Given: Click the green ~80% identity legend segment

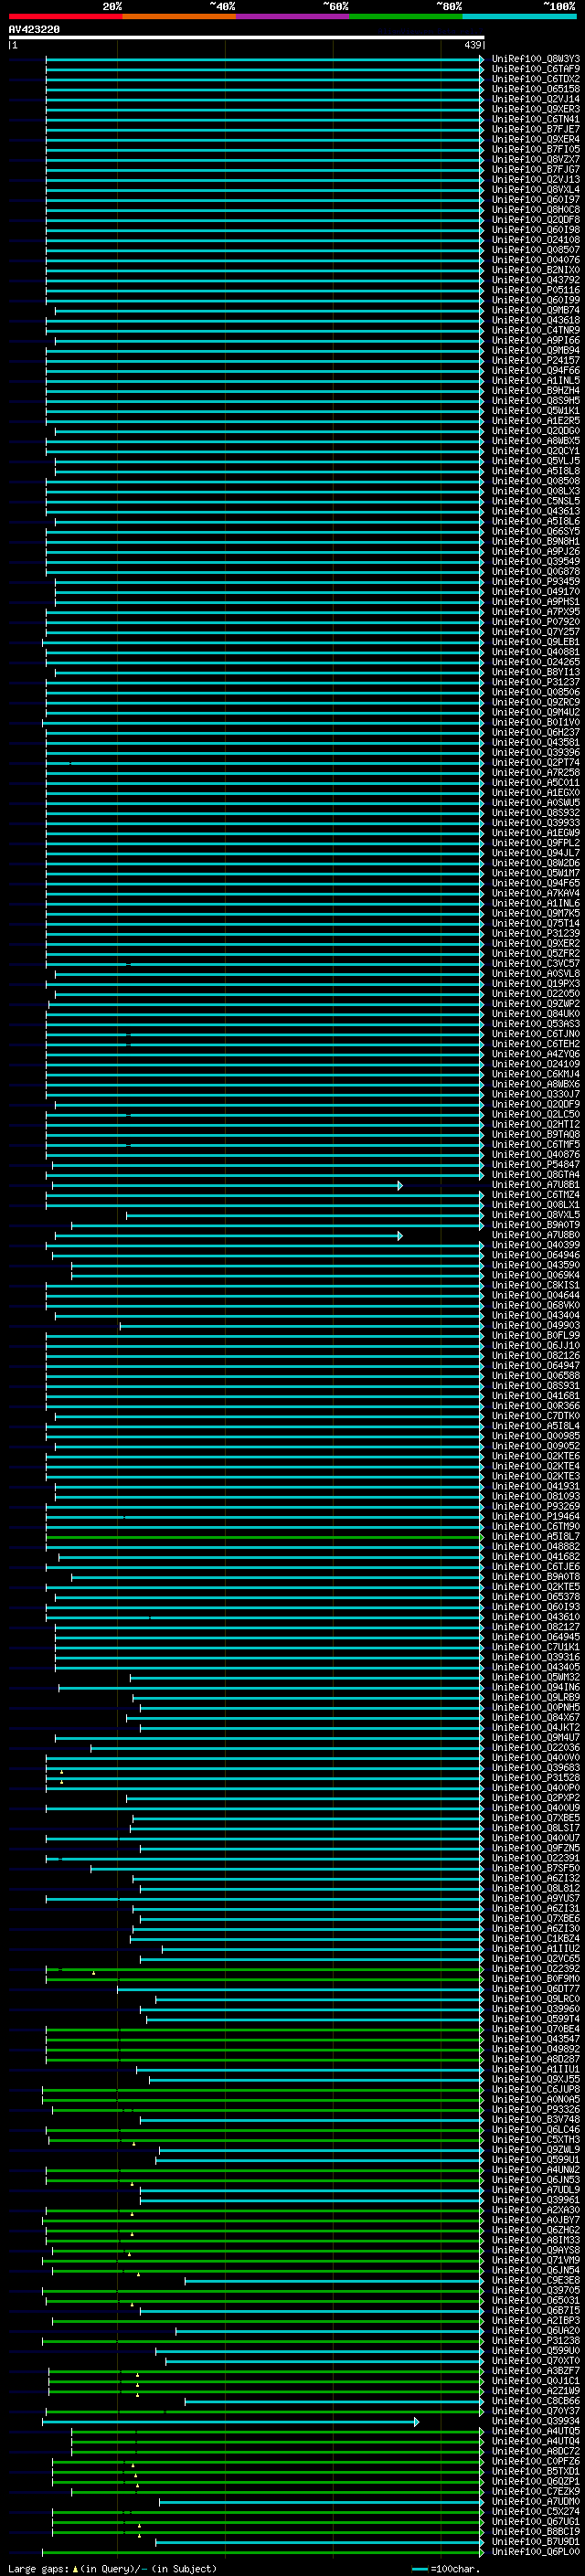Looking at the screenshot, I should (406, 16).
